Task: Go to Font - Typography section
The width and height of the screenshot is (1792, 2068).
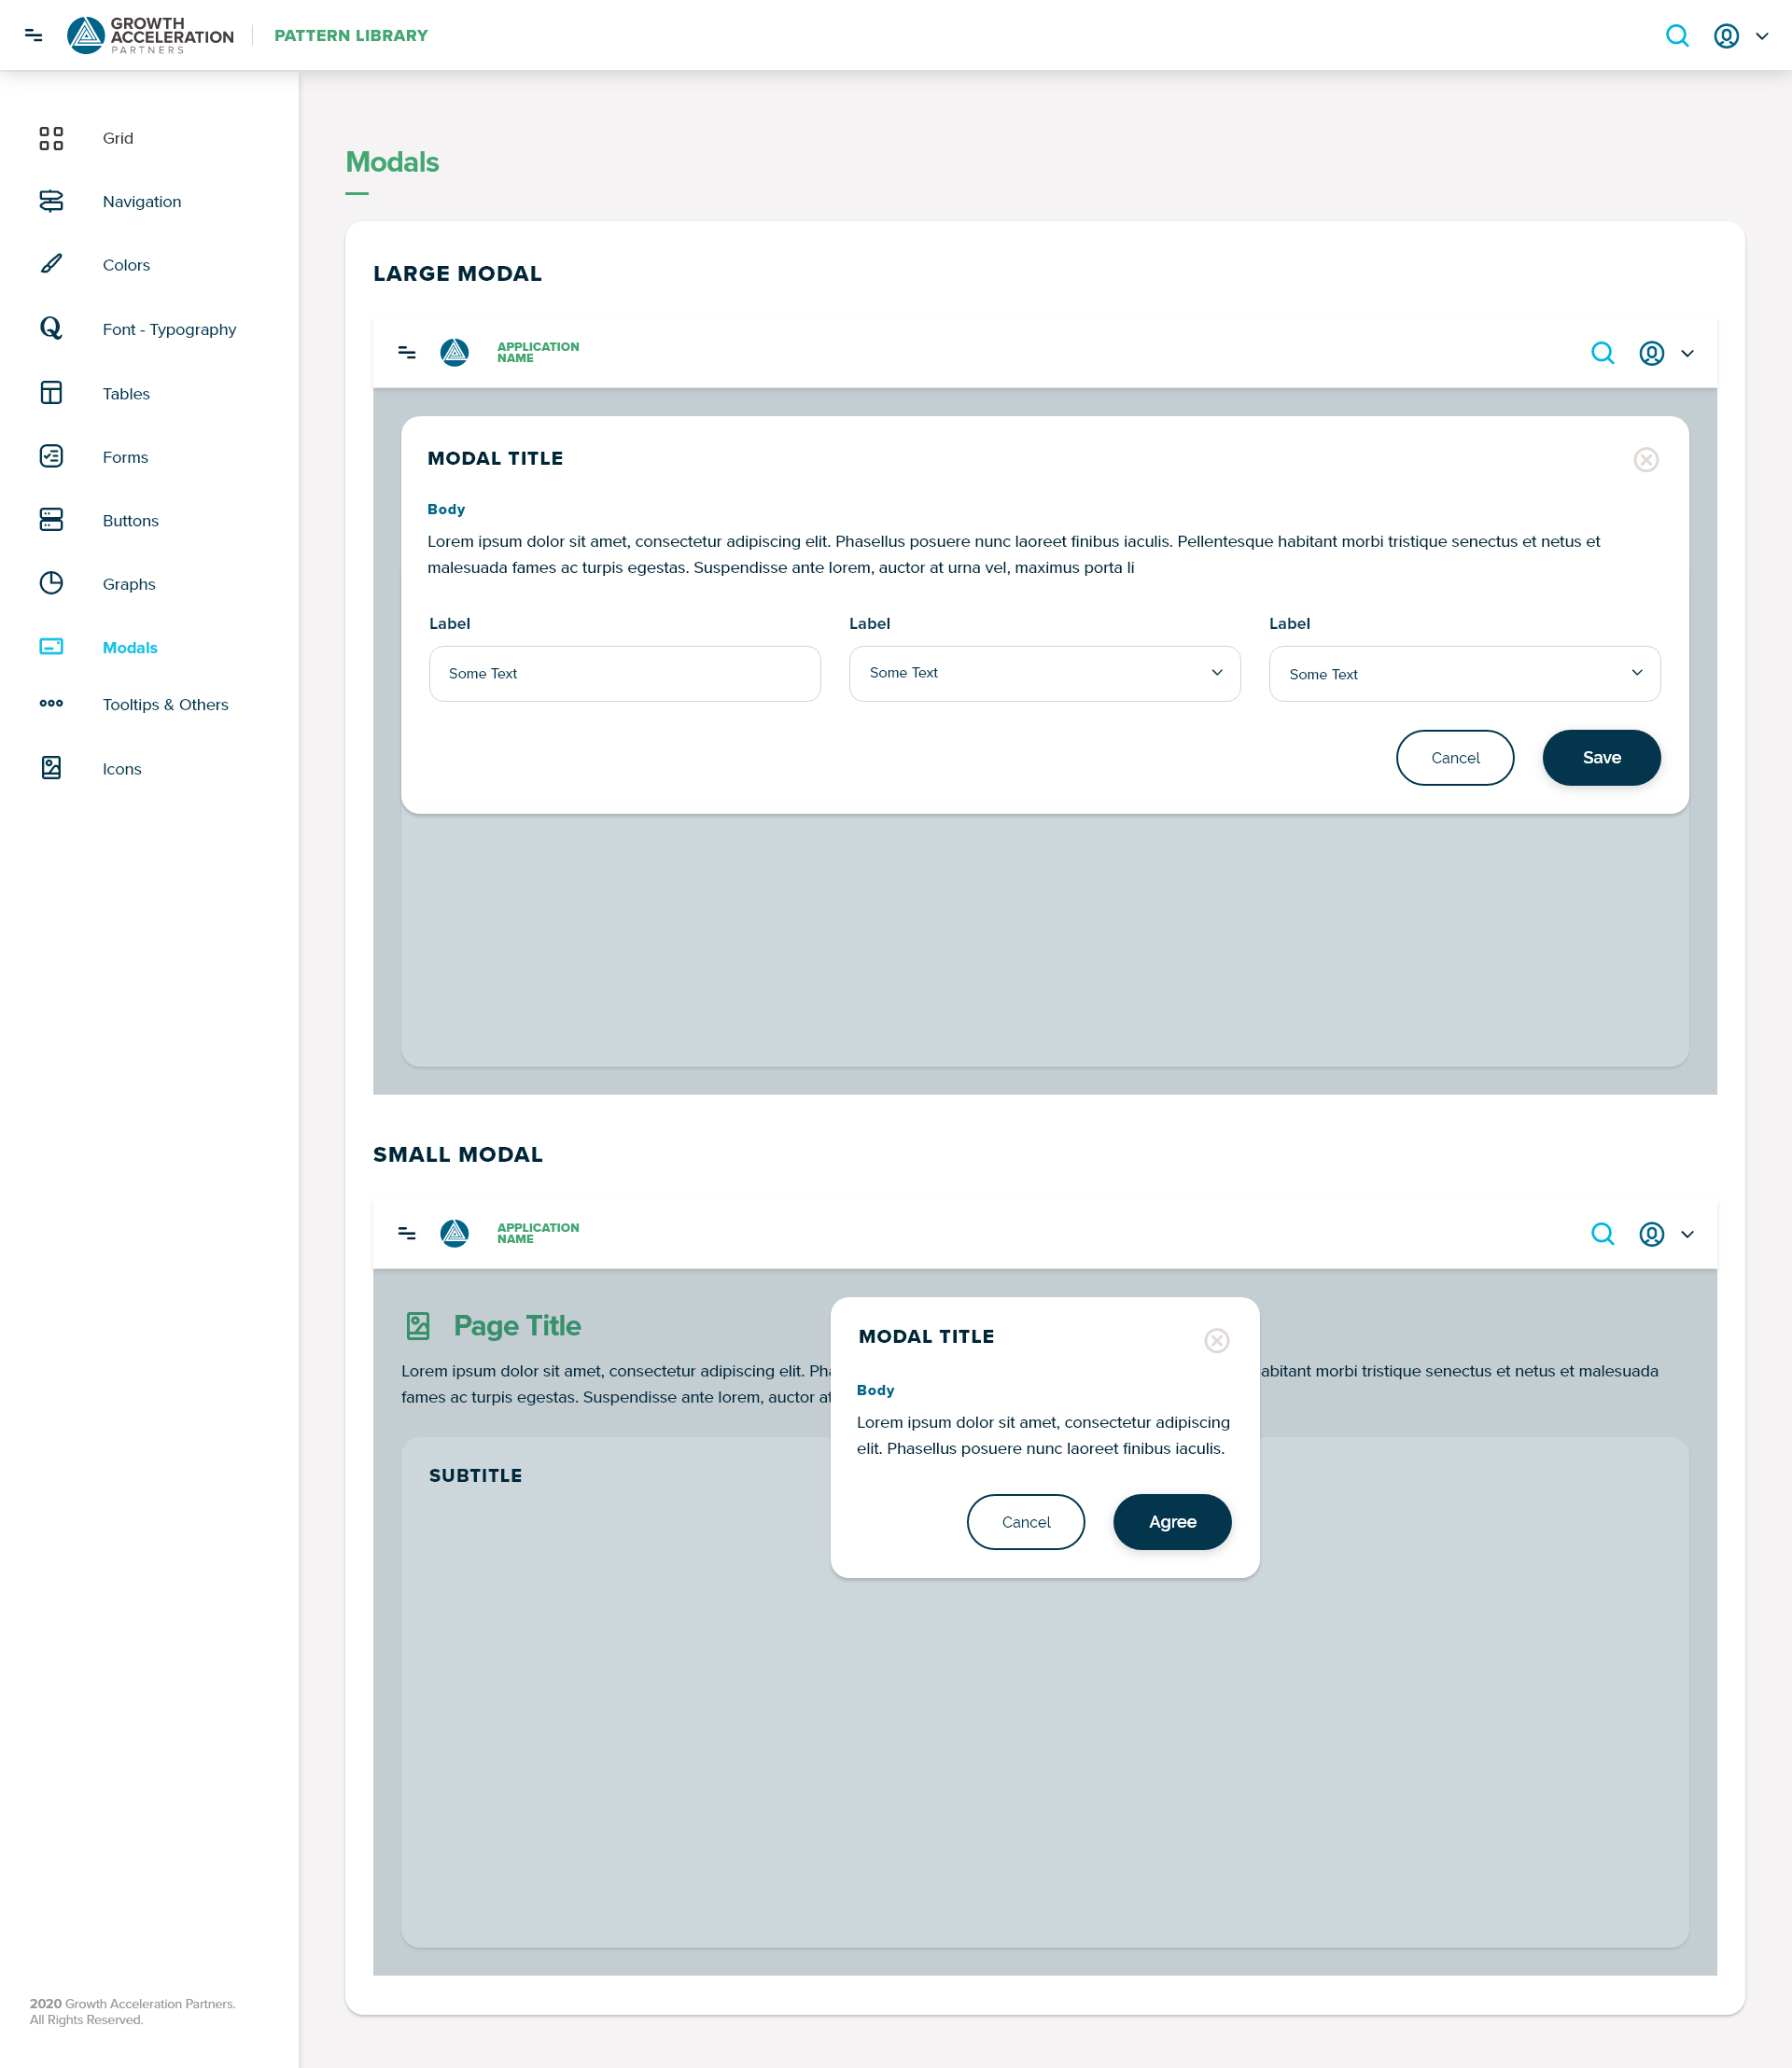Action: tap(169, 330)
